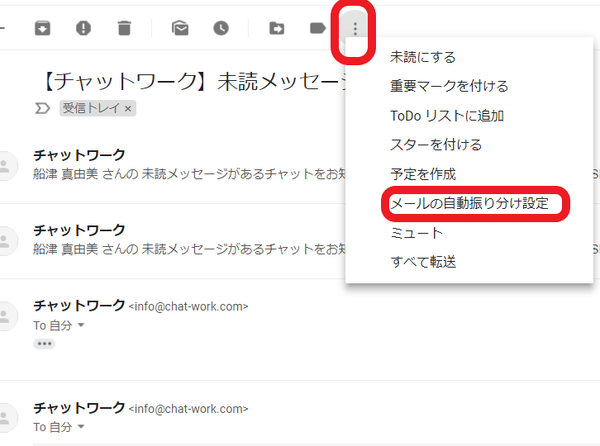Select 未読にする in the menu
The image size is (600, 446).
click(x=423, y=57)
